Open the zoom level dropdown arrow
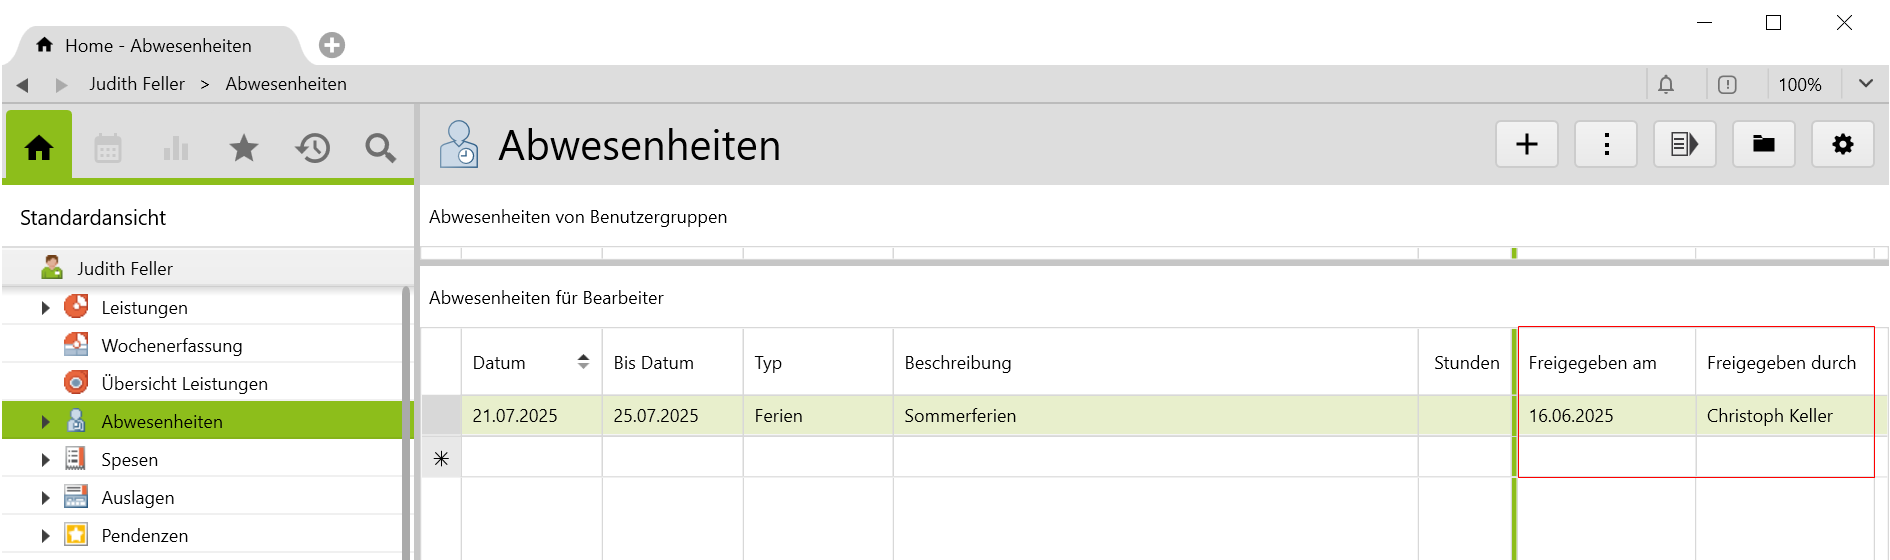 click(1866, 84)
